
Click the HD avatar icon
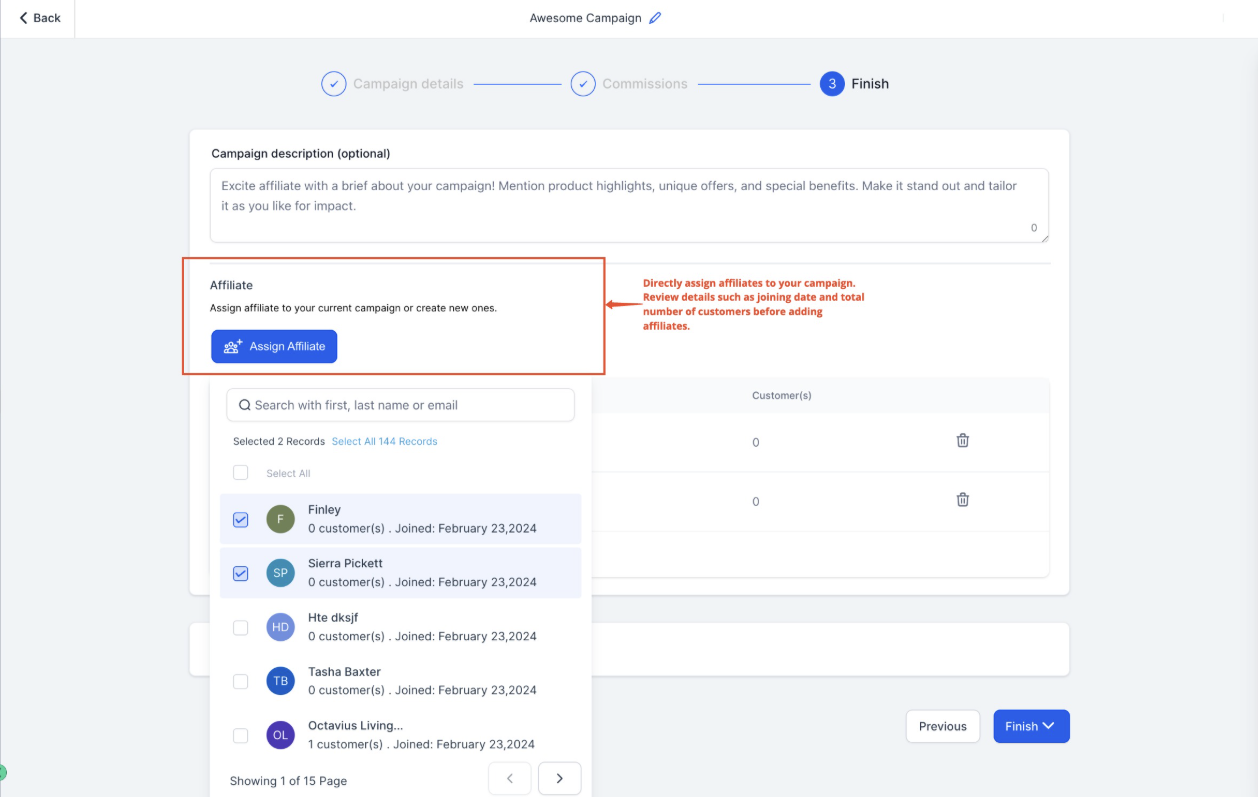[x=281, y=627]
